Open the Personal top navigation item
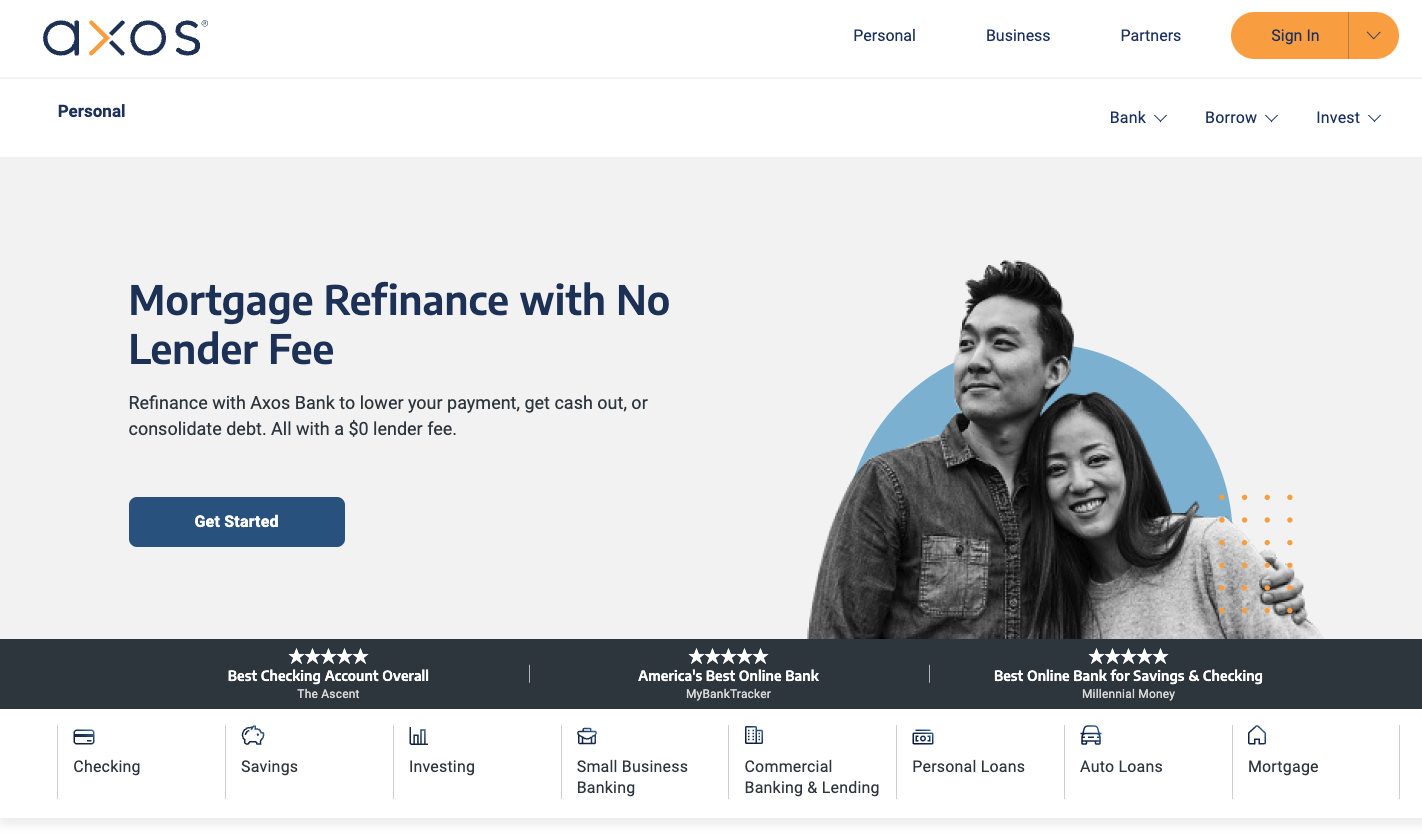The width and height of the screenshot is (1422, 833). pos(884,36)
